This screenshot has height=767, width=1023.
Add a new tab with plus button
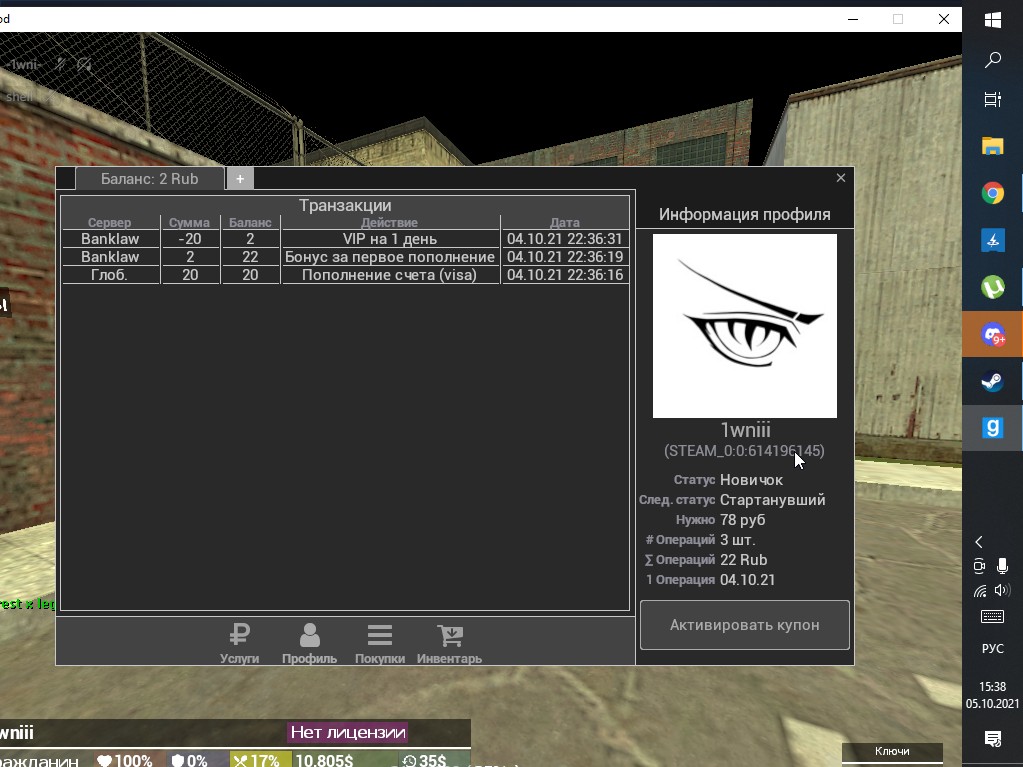(240, 179)
